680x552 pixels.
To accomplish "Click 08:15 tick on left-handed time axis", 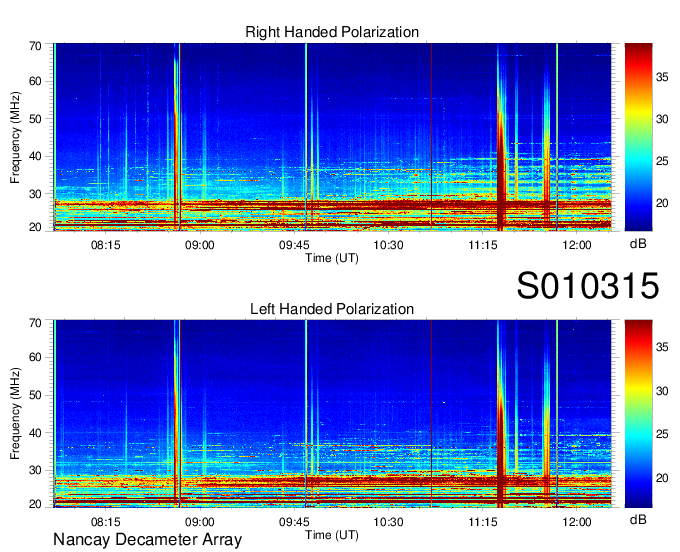I will click(105, 522).
